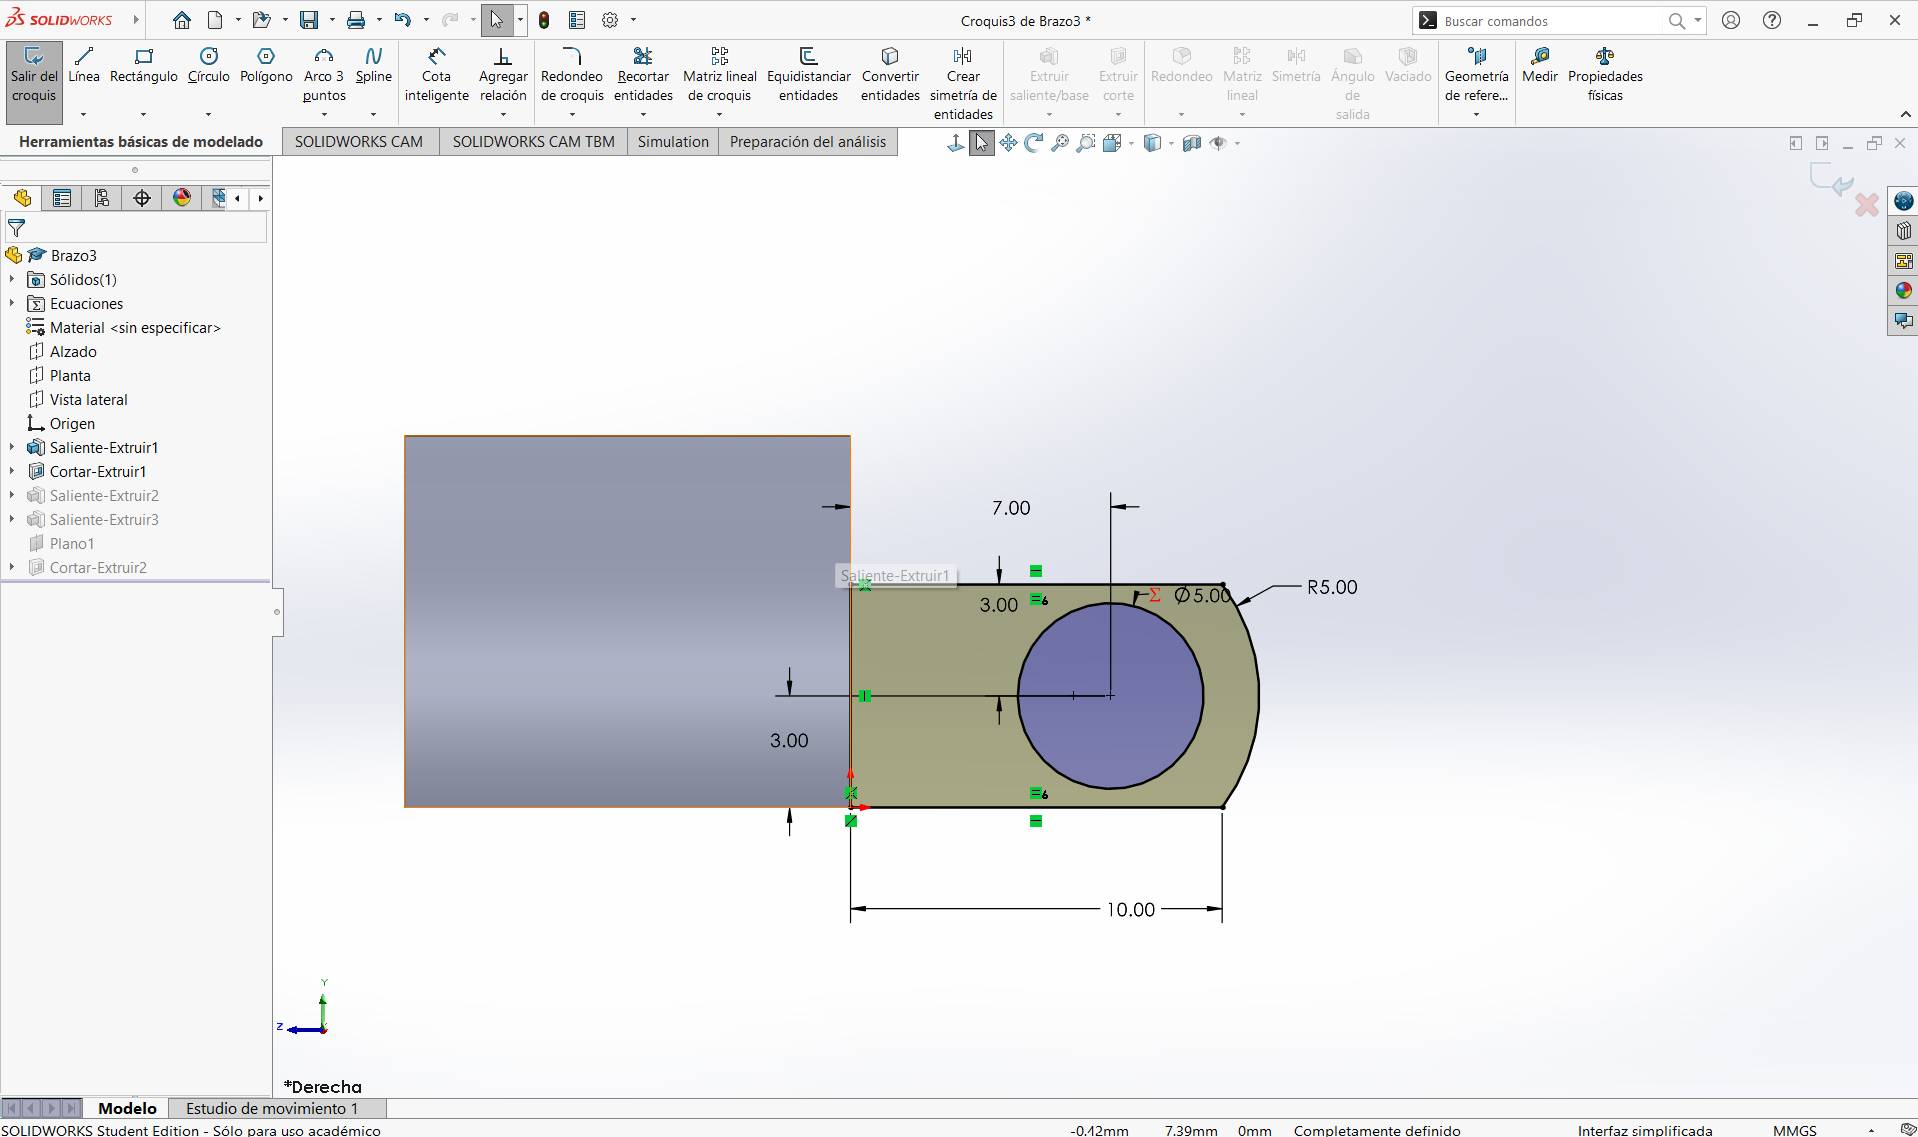This screenshot has width=1918, height=1137.
Task: Select Planta plane in tree
Action: [x=70, y=375]
